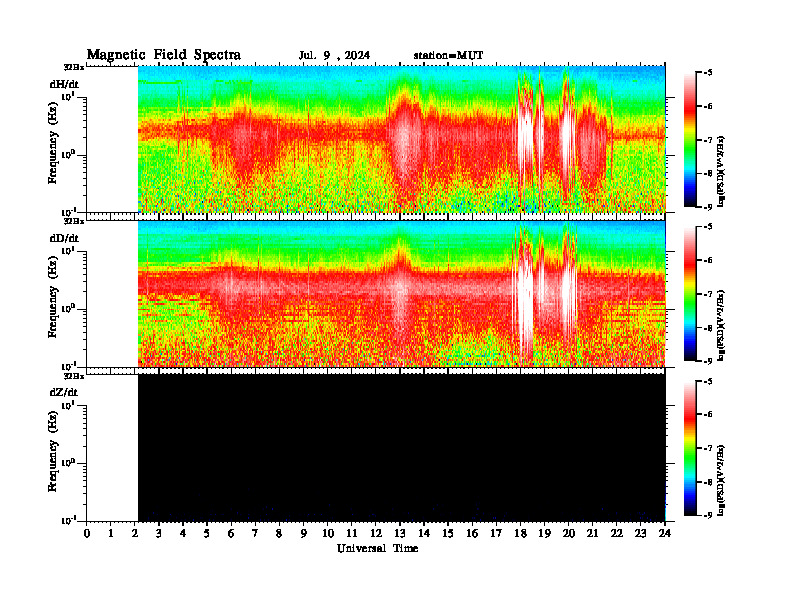
Task: Click the dH/dt panel label
Action: [x=64, y=84]
